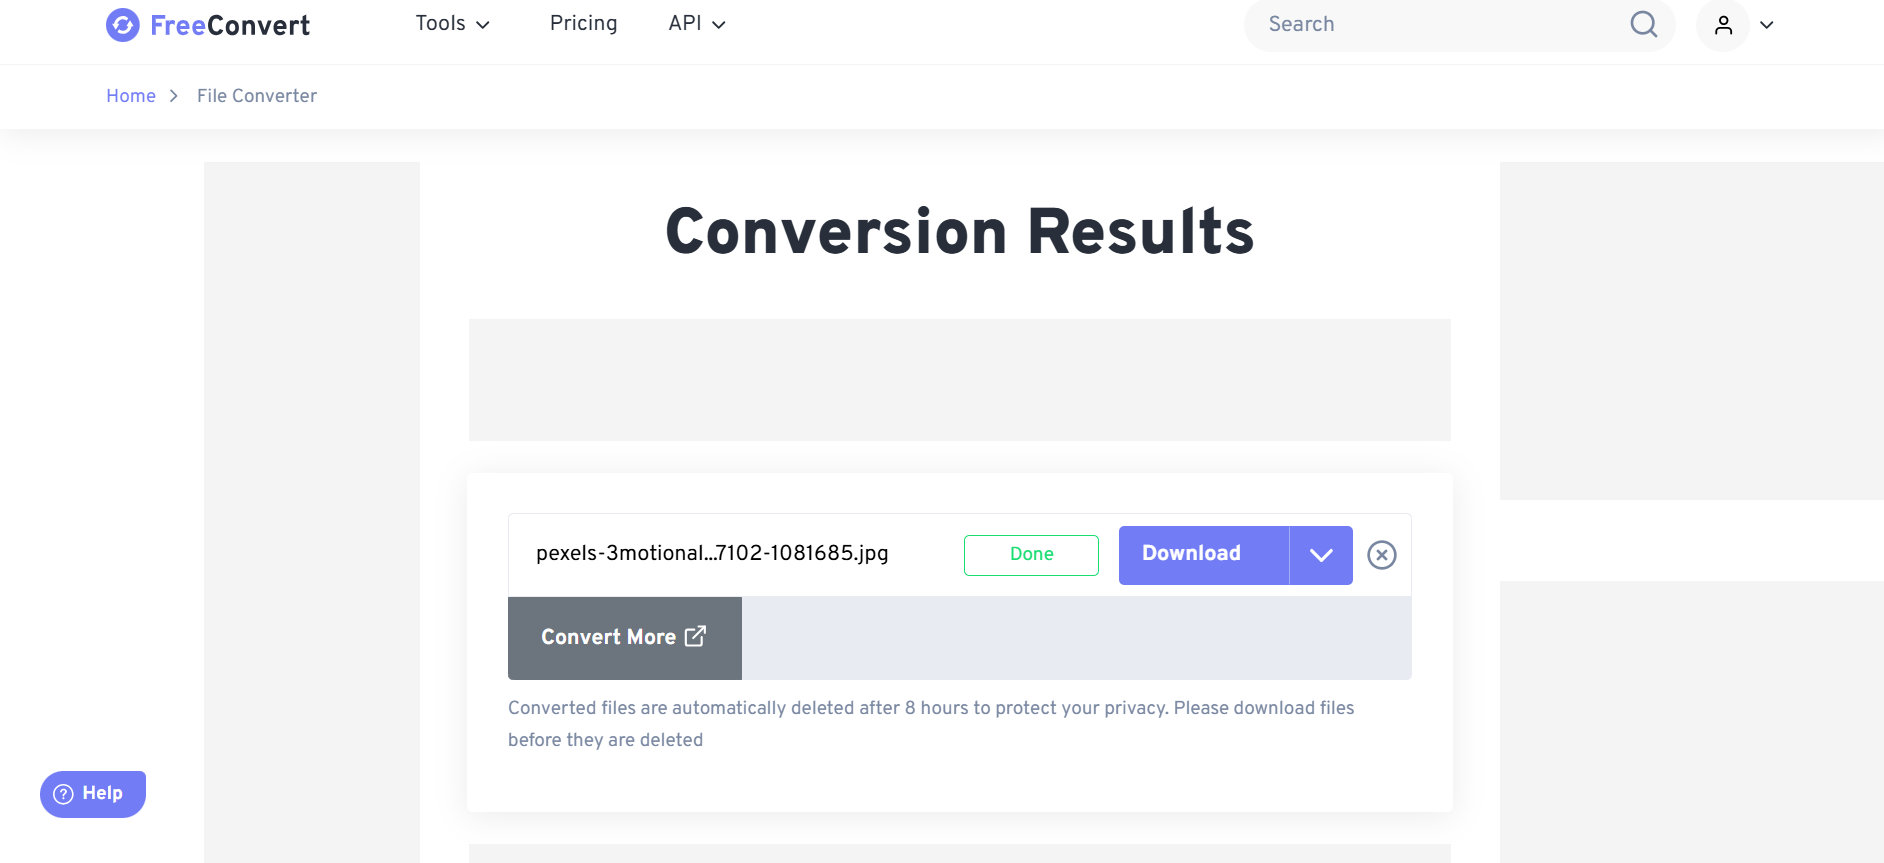1884x863 pixels.
Task: Open the Help widget
Action: pos(92,793)
